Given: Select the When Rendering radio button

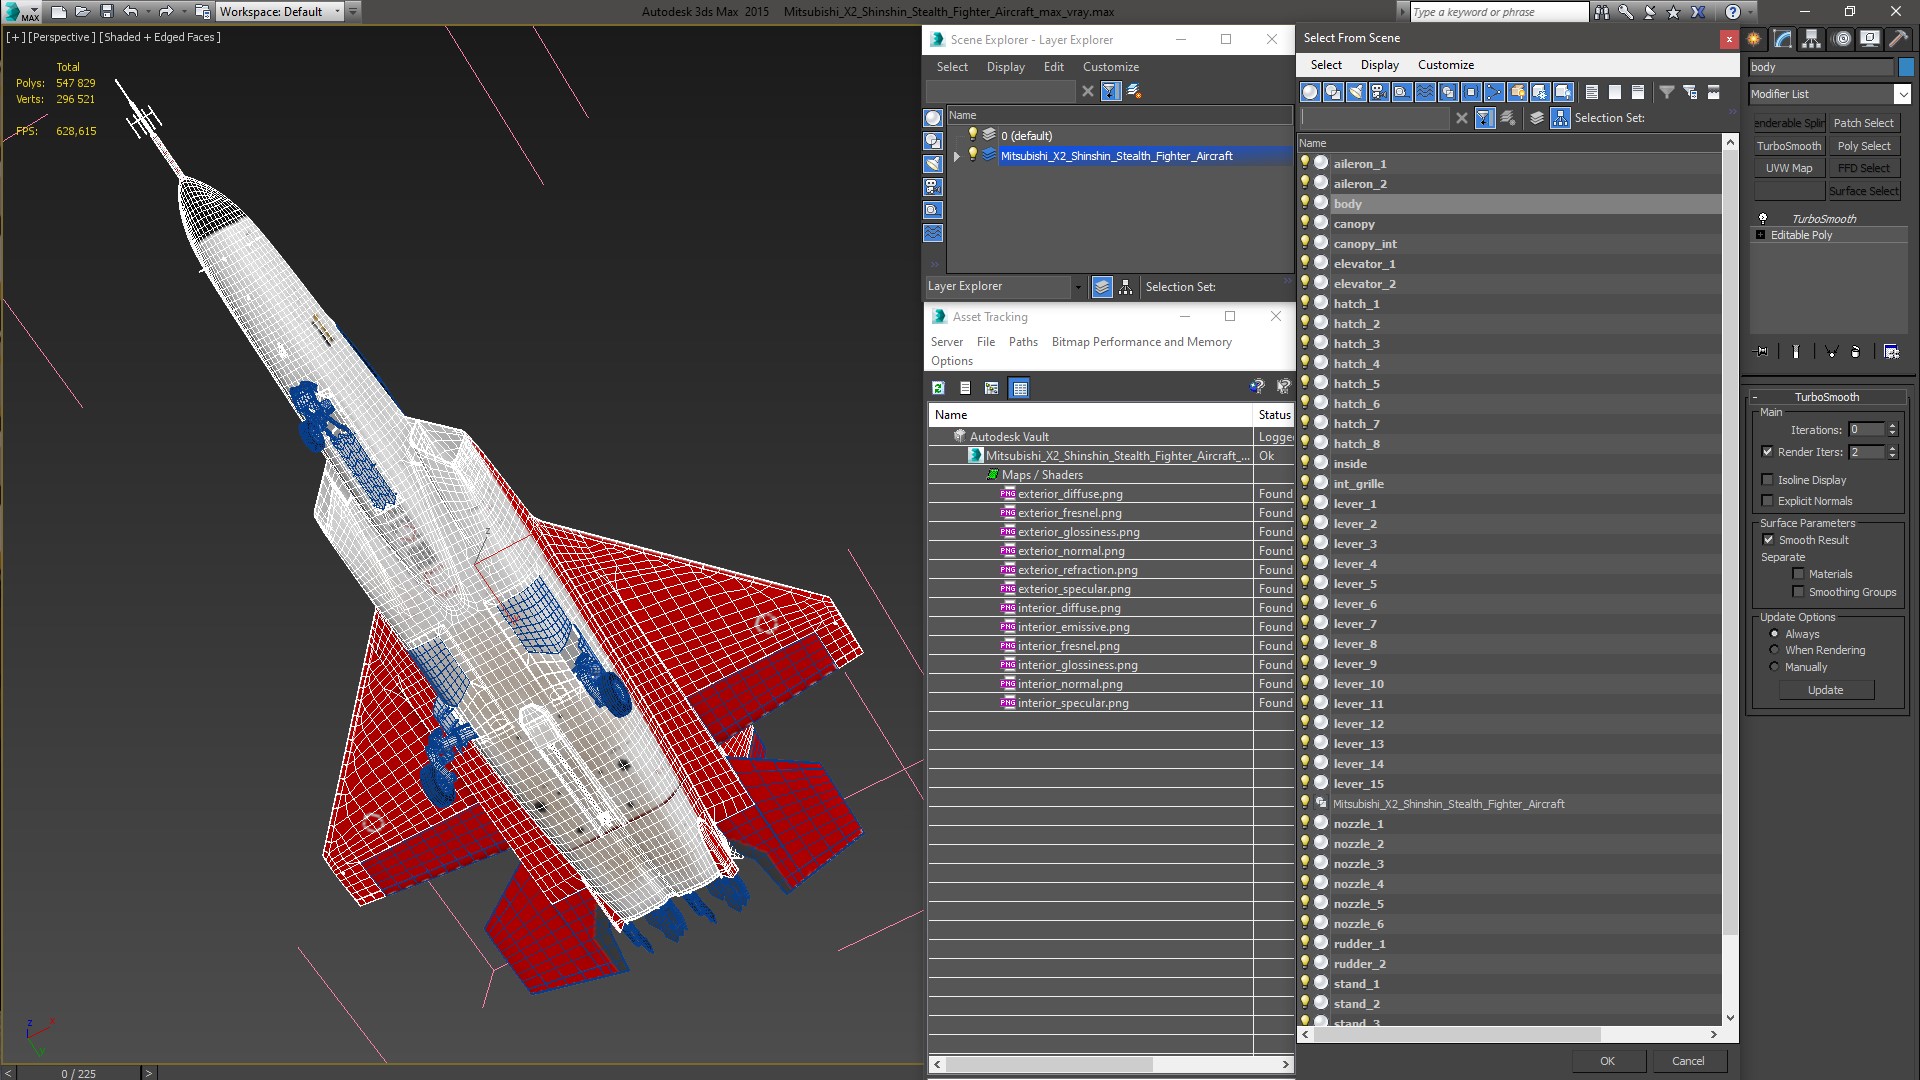Looking at the screenshot, I should (1774, 650).
